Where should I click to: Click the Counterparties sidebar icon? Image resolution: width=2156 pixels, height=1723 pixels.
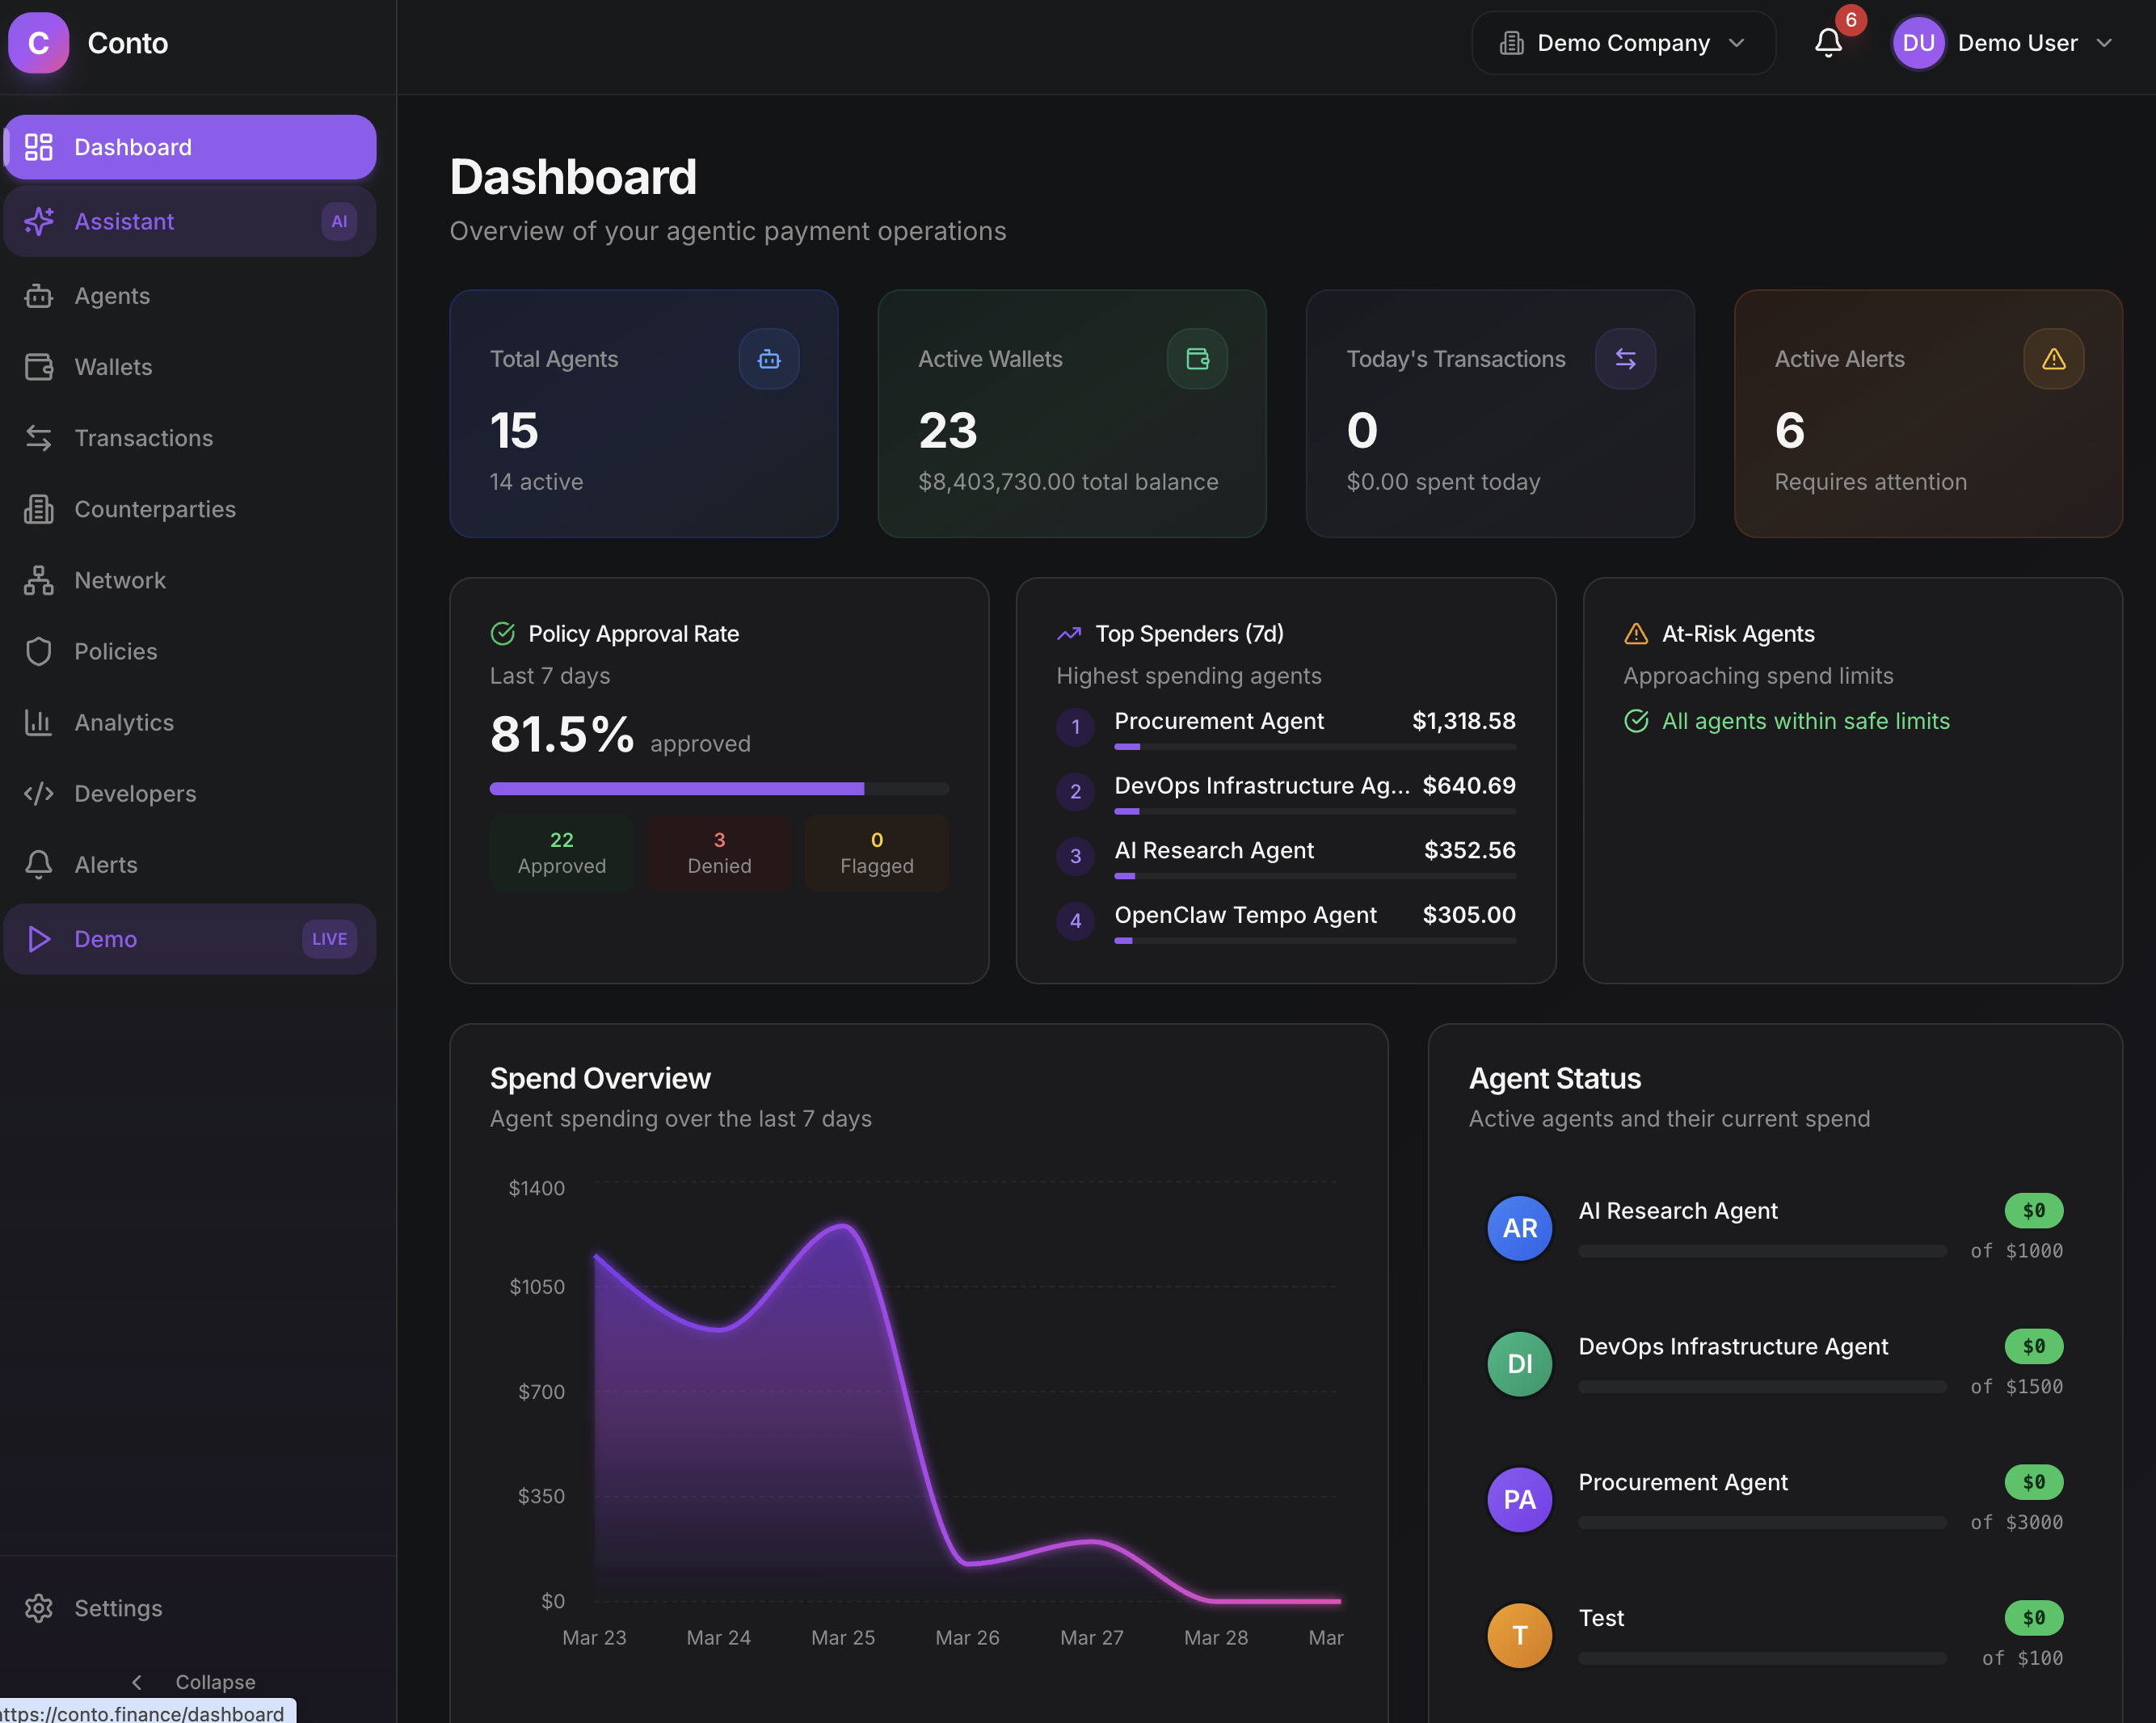click(x=38, y=509)
